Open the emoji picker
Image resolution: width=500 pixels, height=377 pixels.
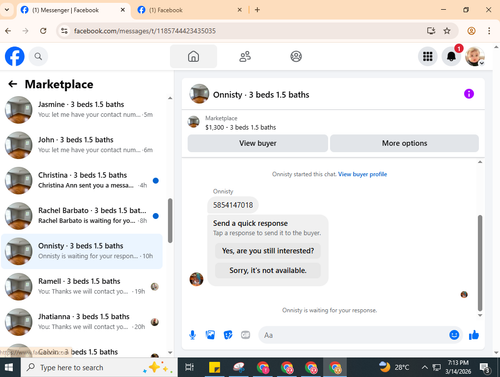tap(454, 335)
